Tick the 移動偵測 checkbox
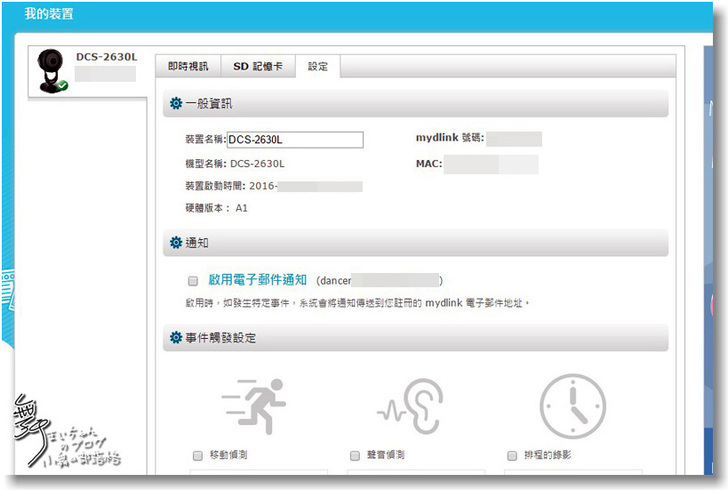This screenshot has height=490, width=728. tap(196, 455)
